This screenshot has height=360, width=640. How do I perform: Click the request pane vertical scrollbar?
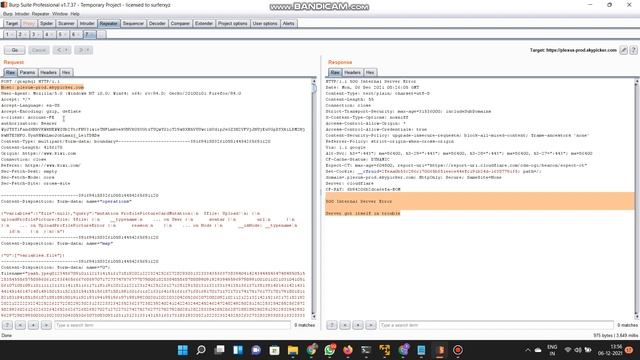click(314, 199)
